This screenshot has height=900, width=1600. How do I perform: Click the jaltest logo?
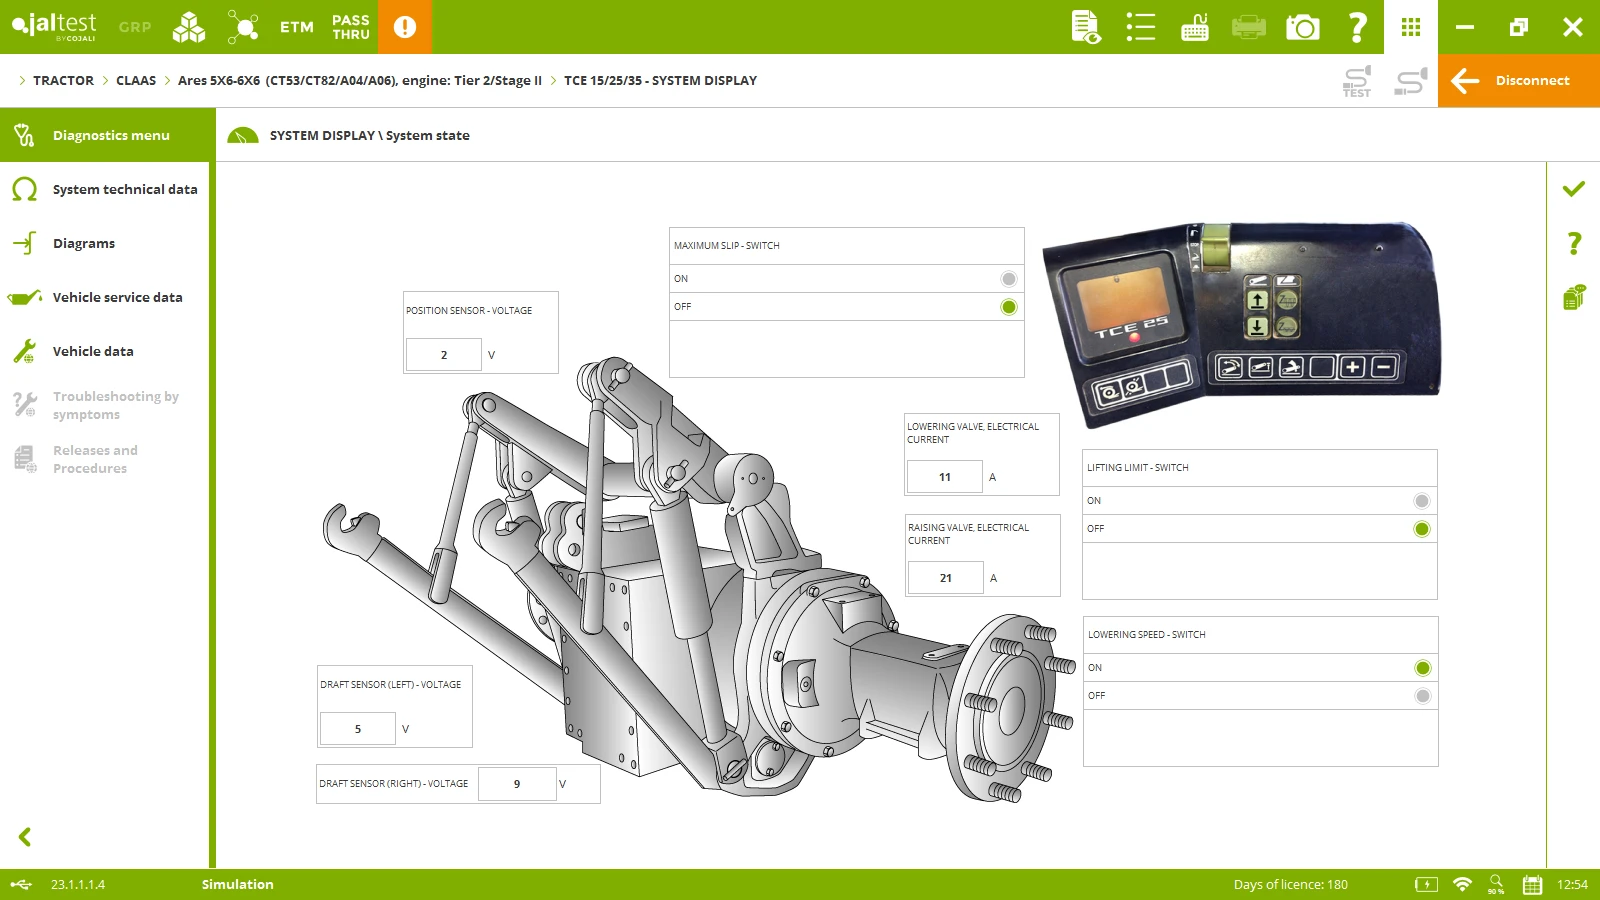[55, 26]
